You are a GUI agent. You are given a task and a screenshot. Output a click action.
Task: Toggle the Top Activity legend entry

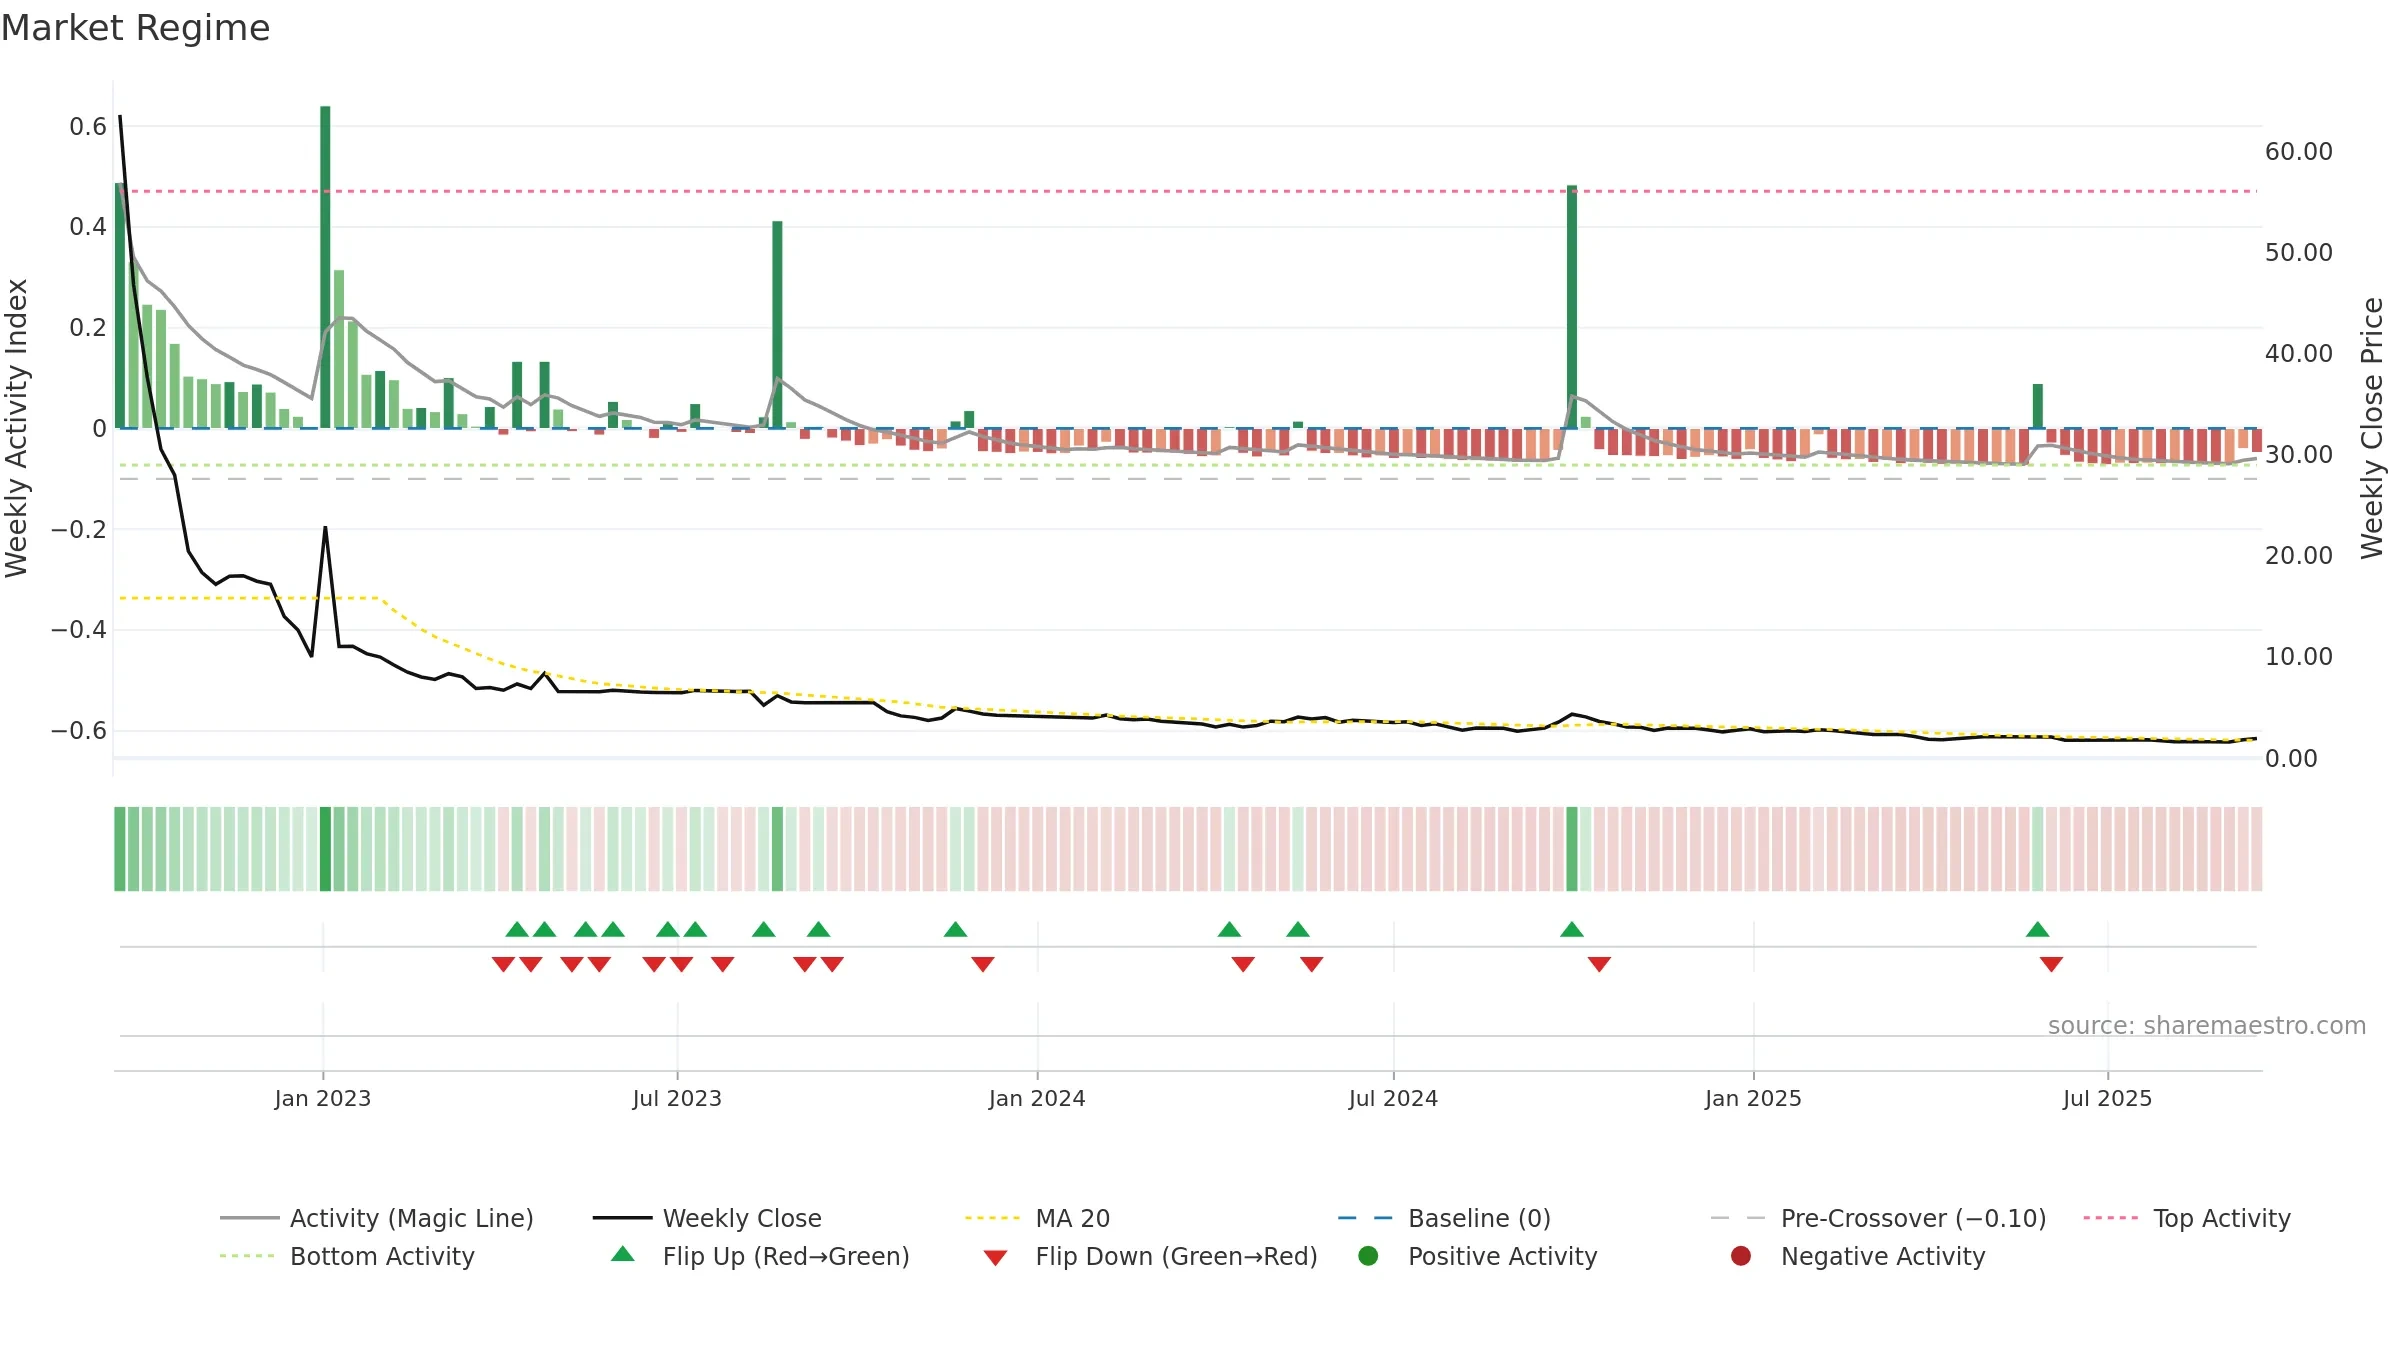click(x=2187, y=1218)
